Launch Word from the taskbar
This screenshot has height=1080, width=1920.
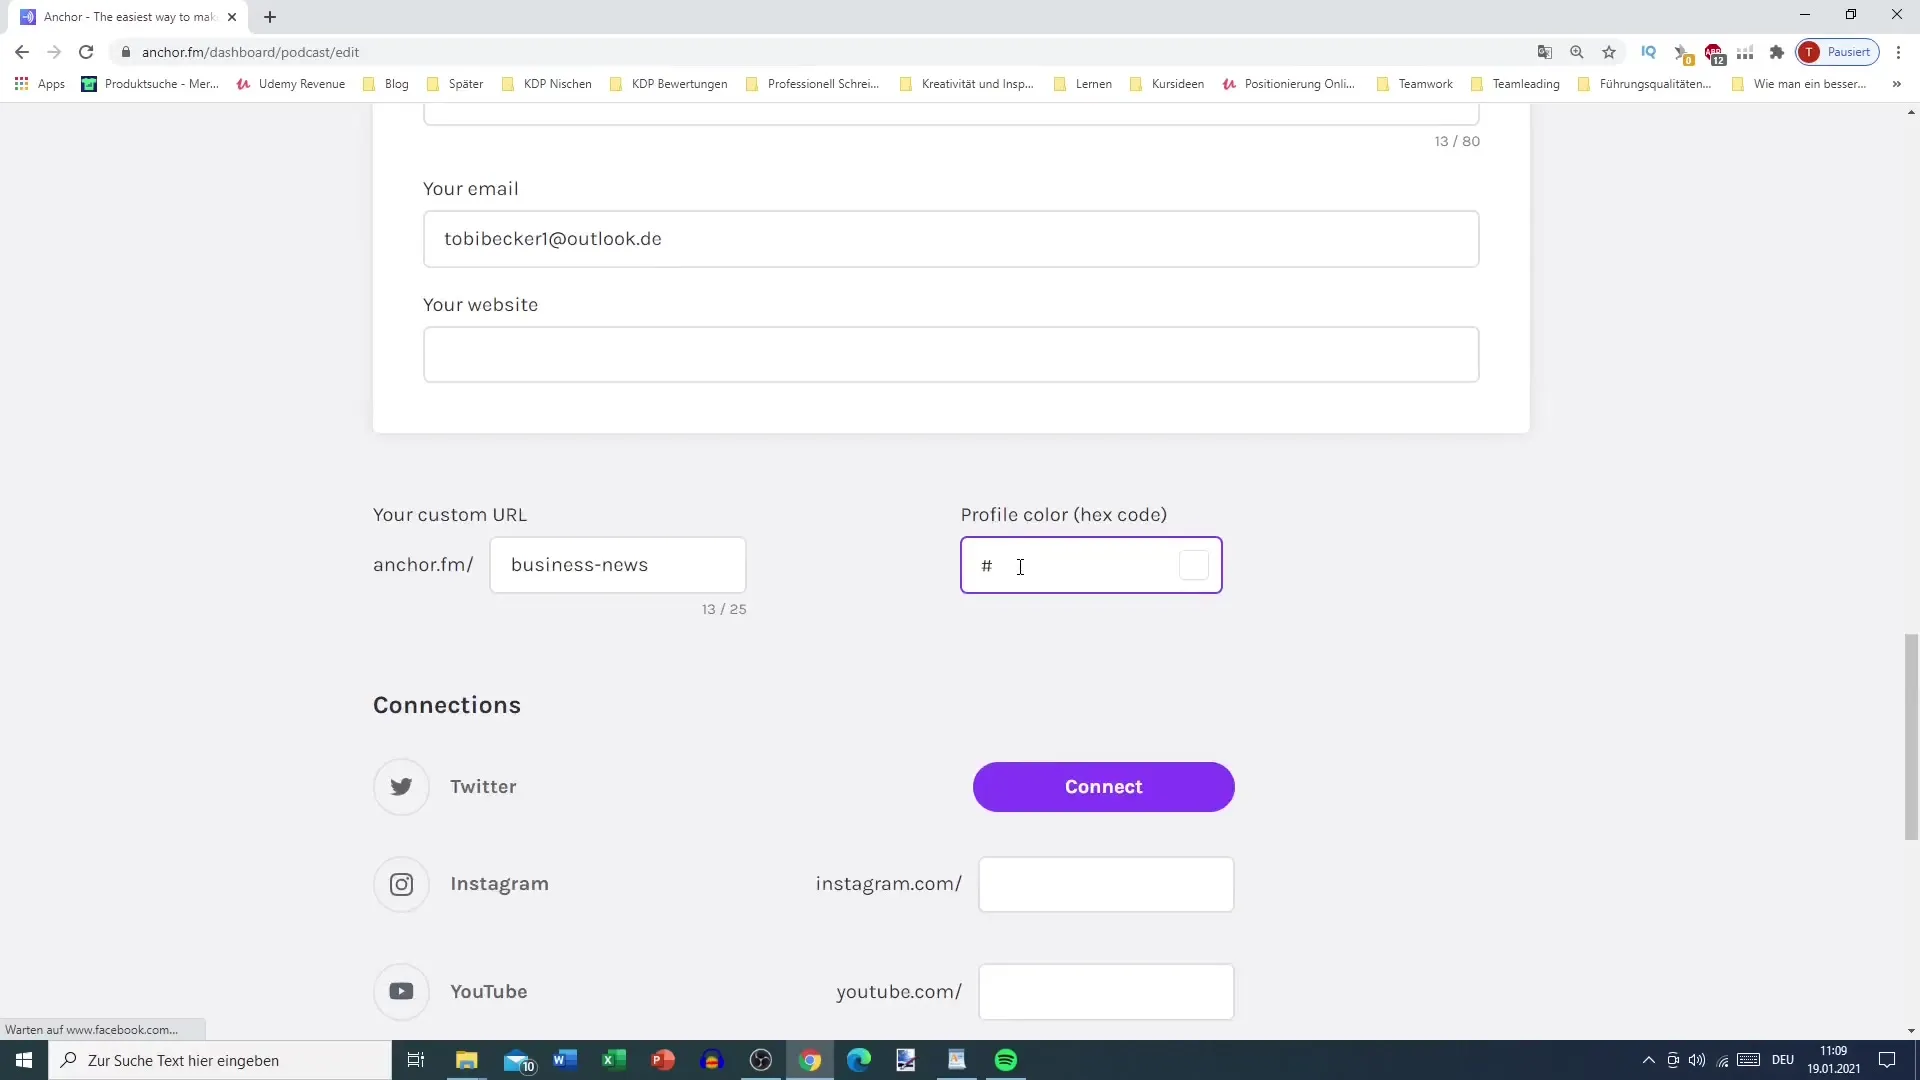565,1060
